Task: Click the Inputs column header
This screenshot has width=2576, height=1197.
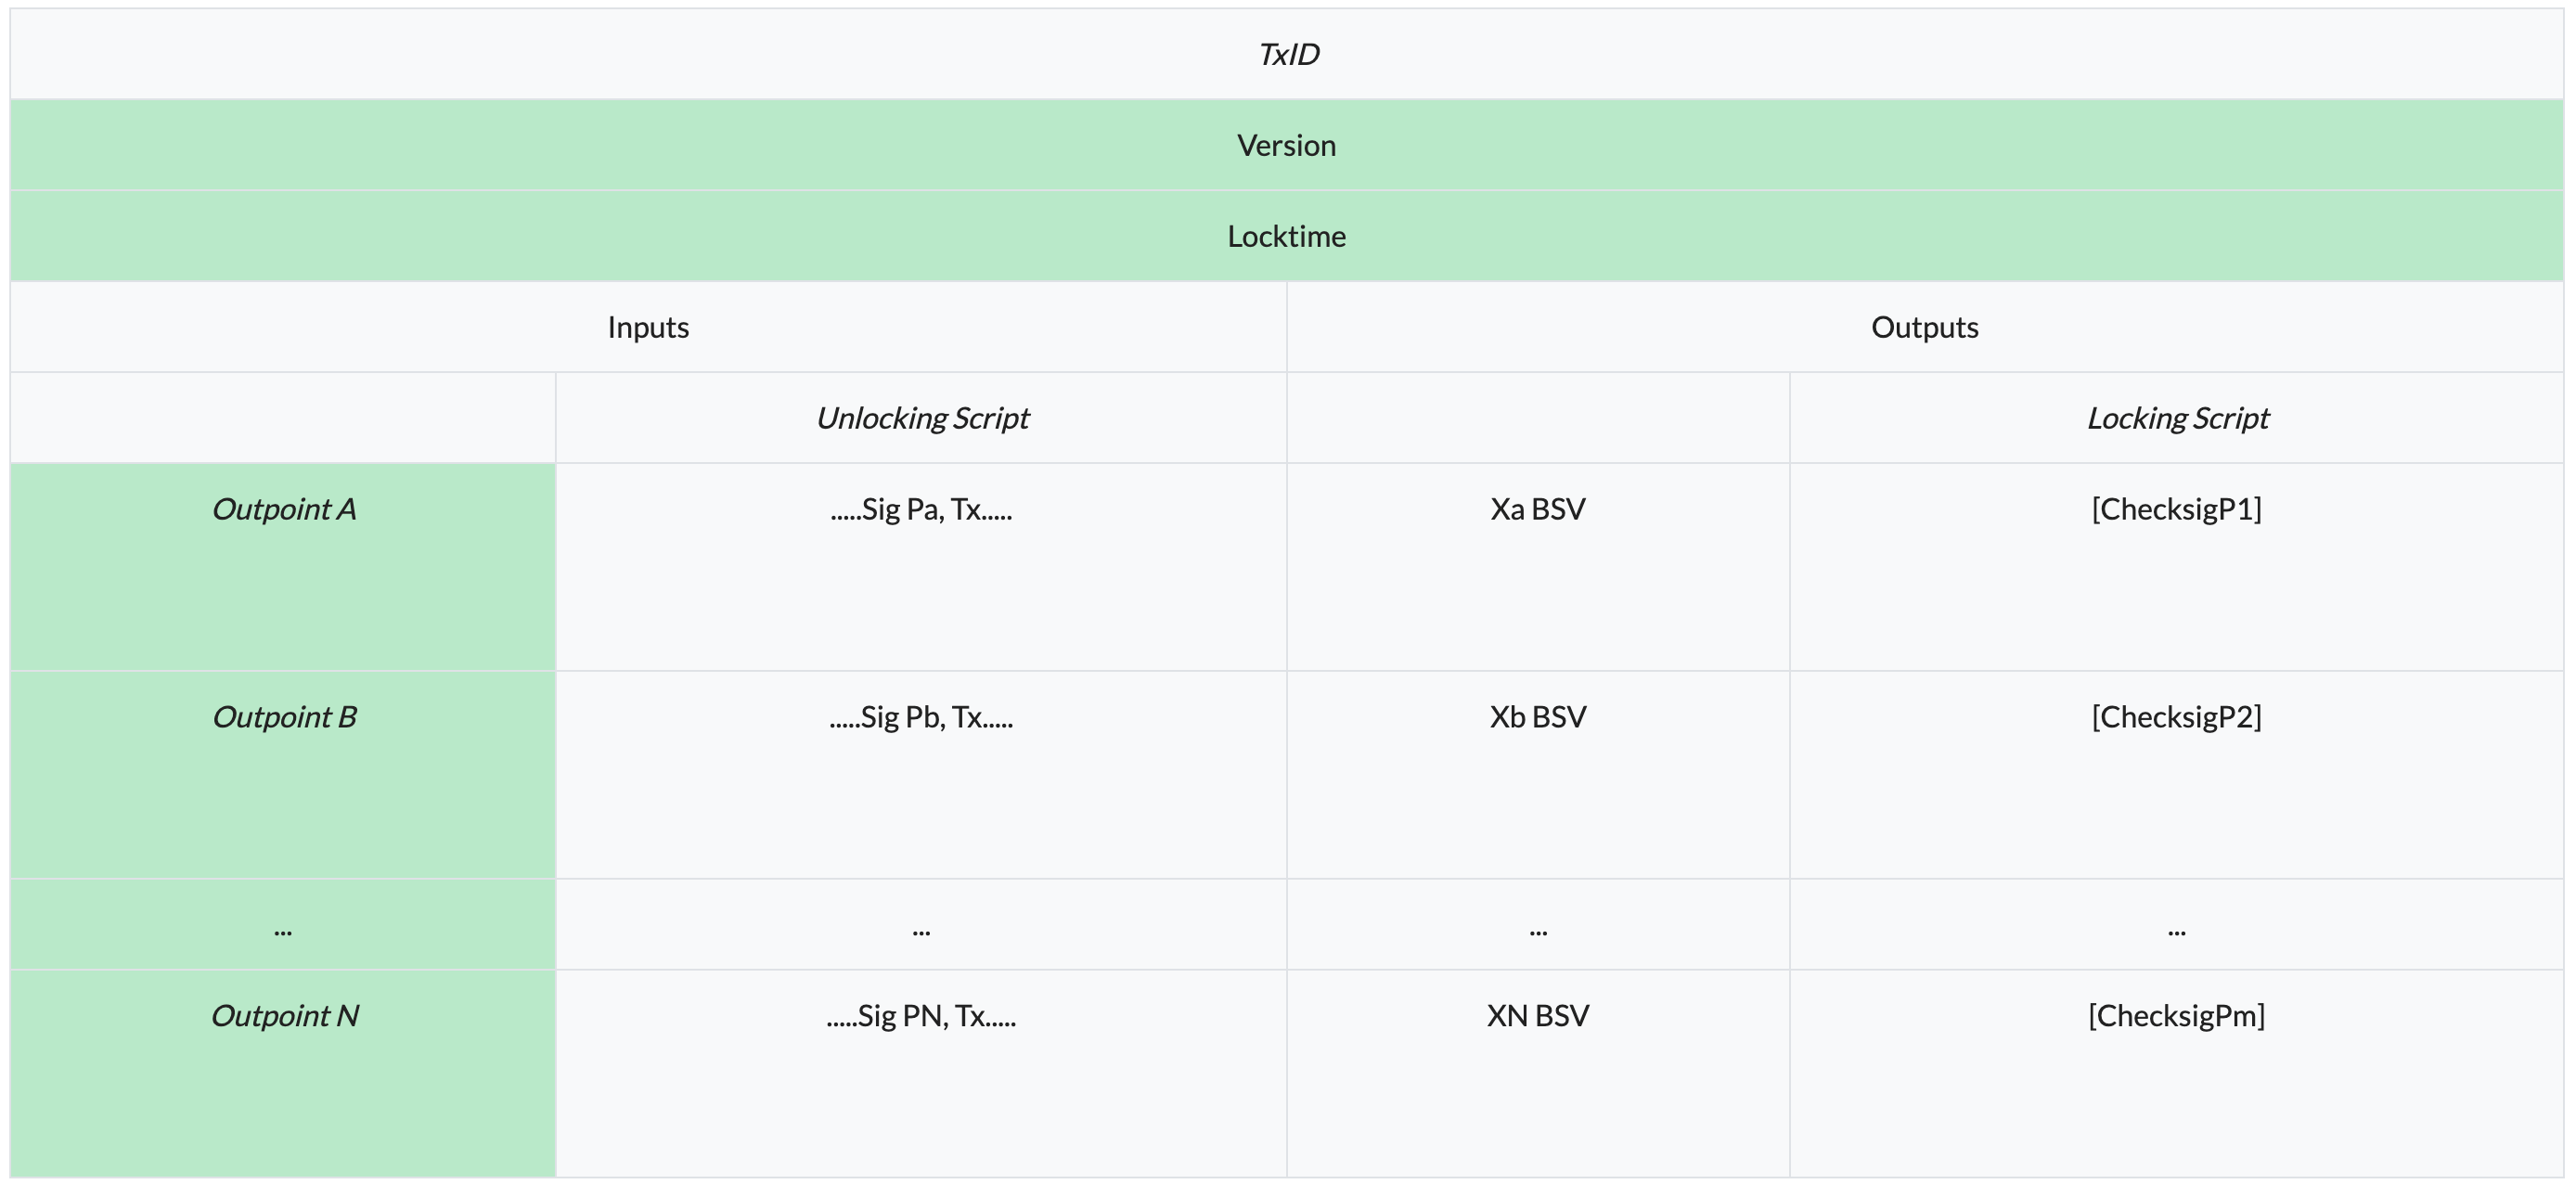Action: (648, 328)
